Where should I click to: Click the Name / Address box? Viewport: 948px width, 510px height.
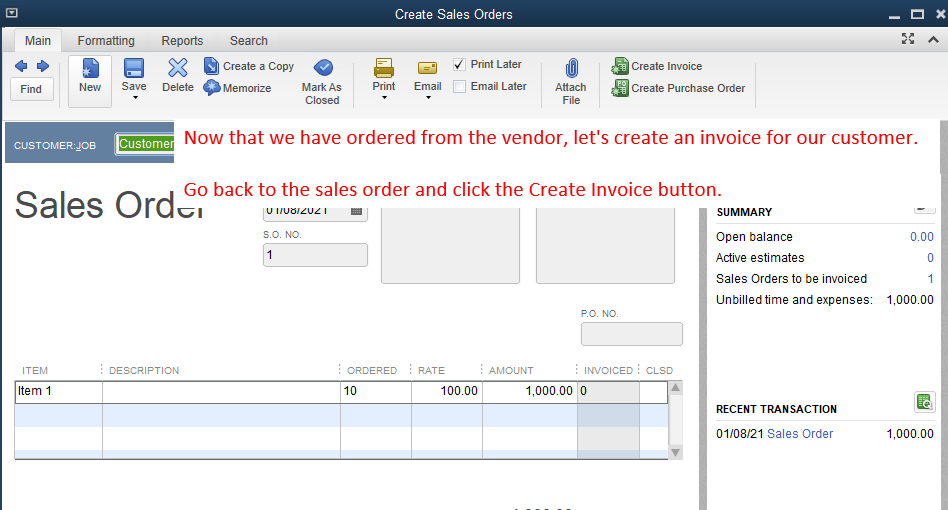coord(450,245)
